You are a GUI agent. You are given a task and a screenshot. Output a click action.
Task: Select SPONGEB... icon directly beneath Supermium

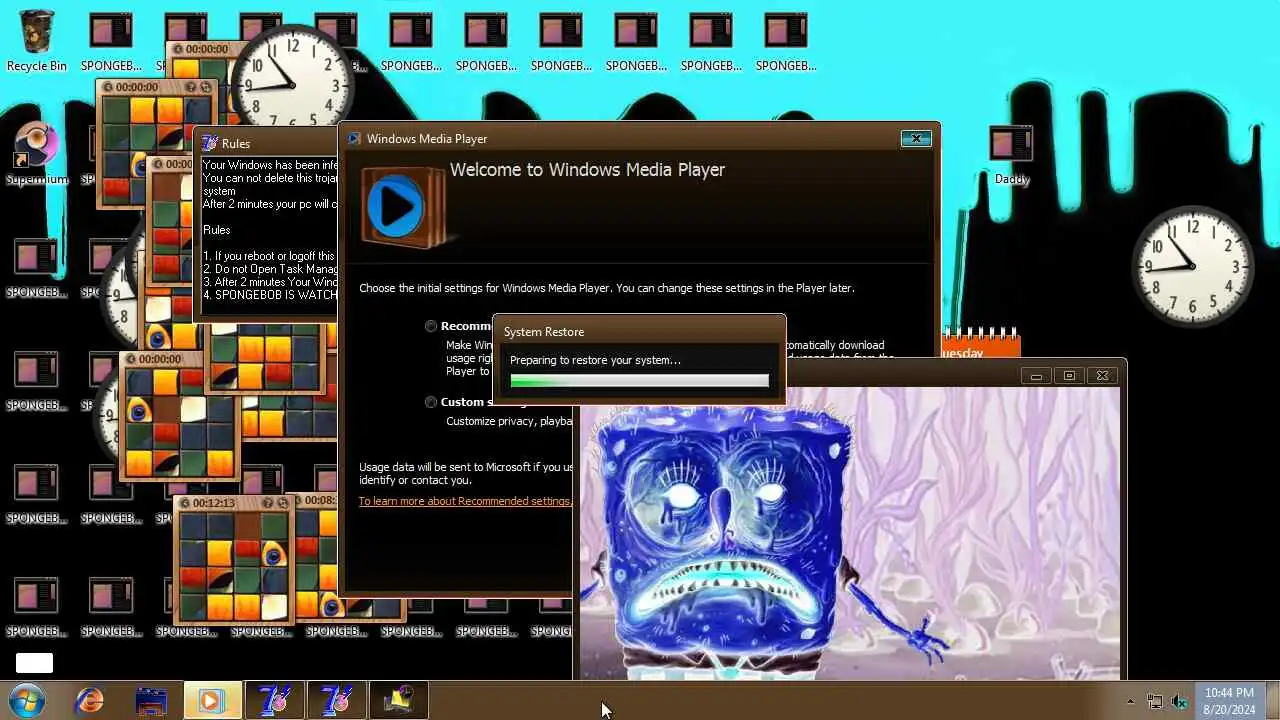(37, 266)
